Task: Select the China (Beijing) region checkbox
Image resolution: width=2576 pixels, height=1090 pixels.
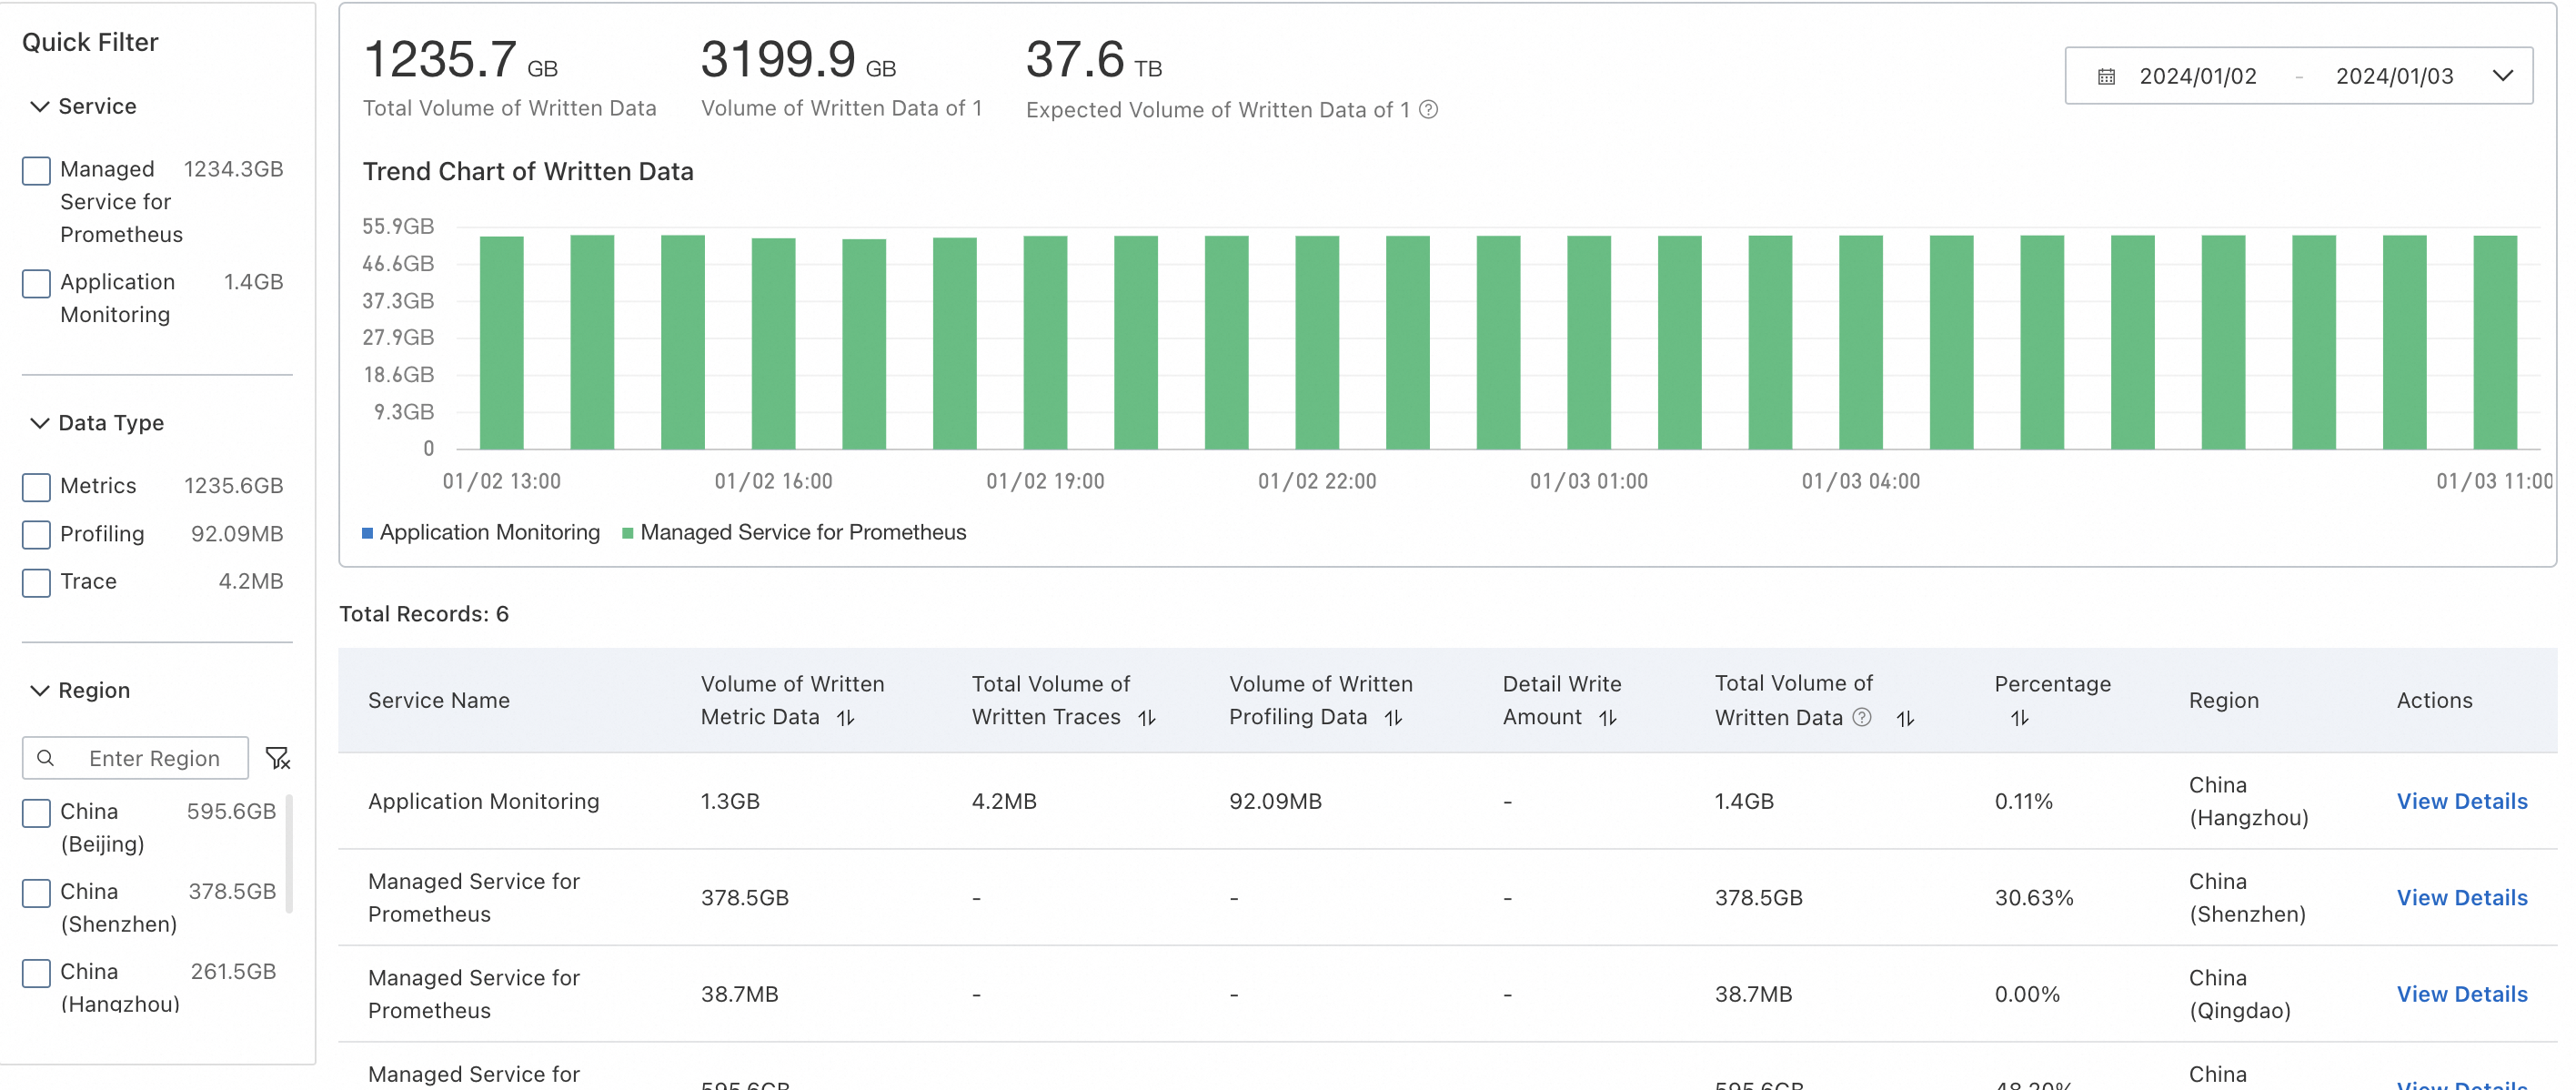Action: [37, 813]
